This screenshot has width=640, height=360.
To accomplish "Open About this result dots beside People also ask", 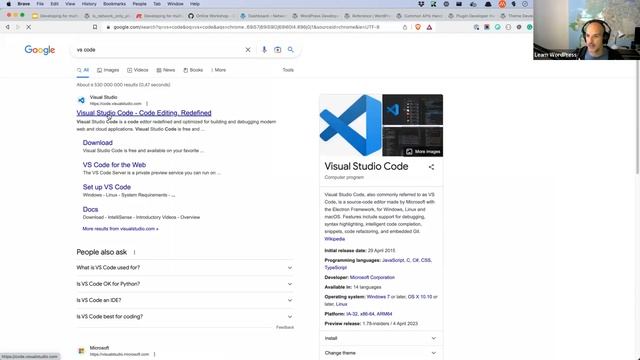I will [134, 252].
